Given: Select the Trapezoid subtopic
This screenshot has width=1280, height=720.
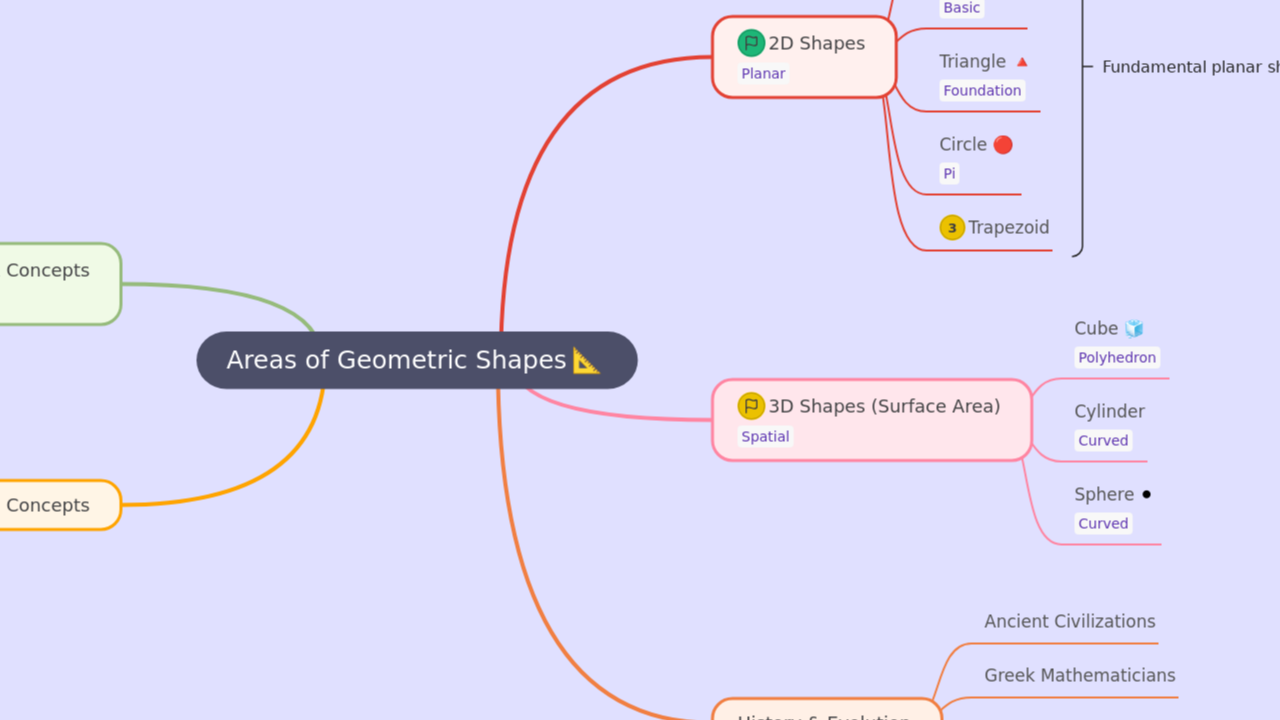Looking at the screenshot, I should coord(994,228).
